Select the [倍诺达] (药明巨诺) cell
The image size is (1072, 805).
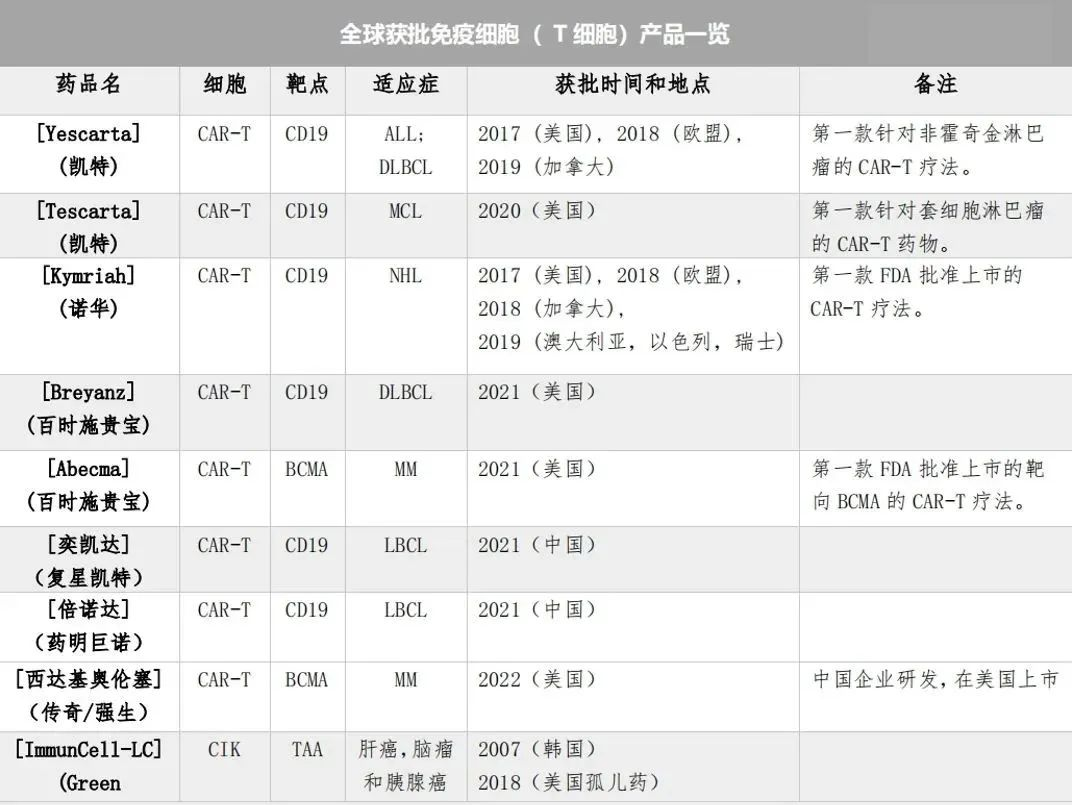click(x=89, y=625)
